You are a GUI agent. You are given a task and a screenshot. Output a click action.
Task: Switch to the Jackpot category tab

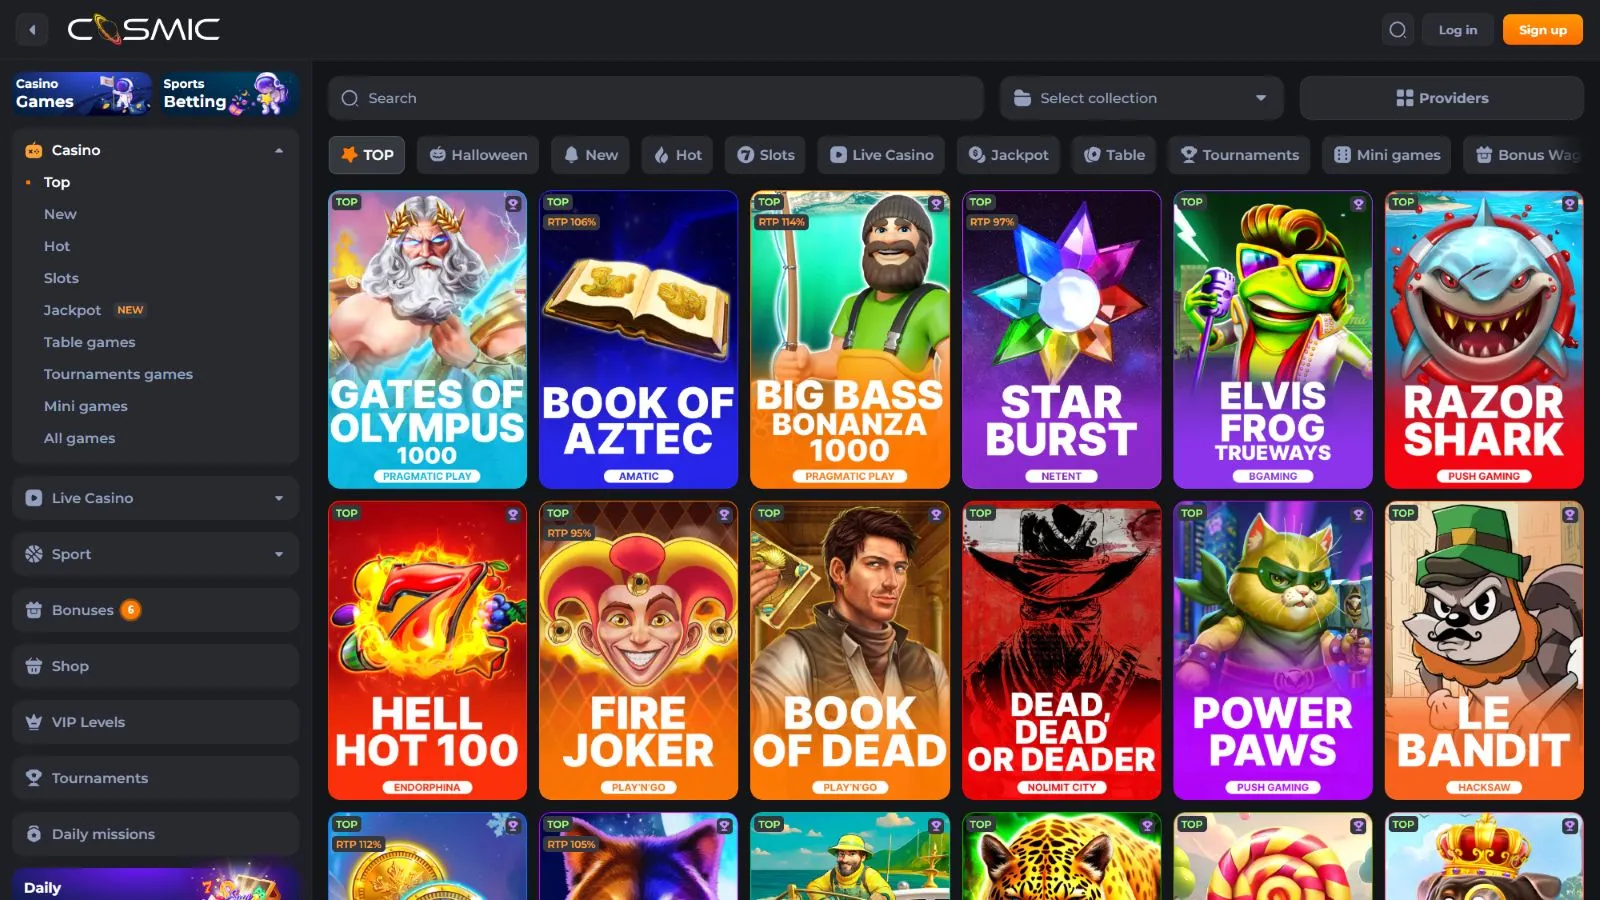pyautogui.click(x=1008, y=155)
